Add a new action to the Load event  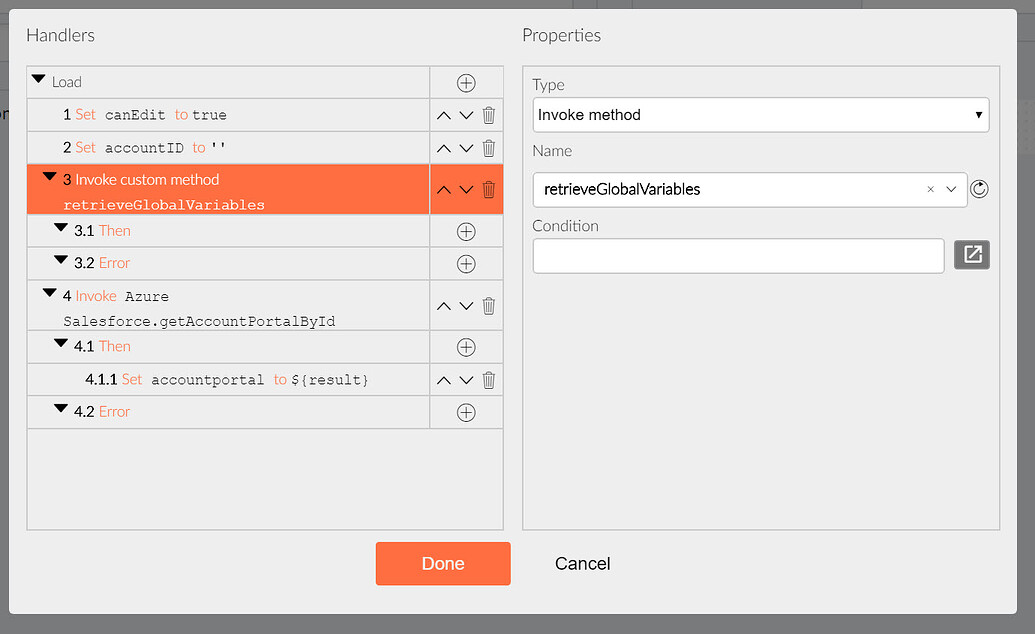coord(466,82)
